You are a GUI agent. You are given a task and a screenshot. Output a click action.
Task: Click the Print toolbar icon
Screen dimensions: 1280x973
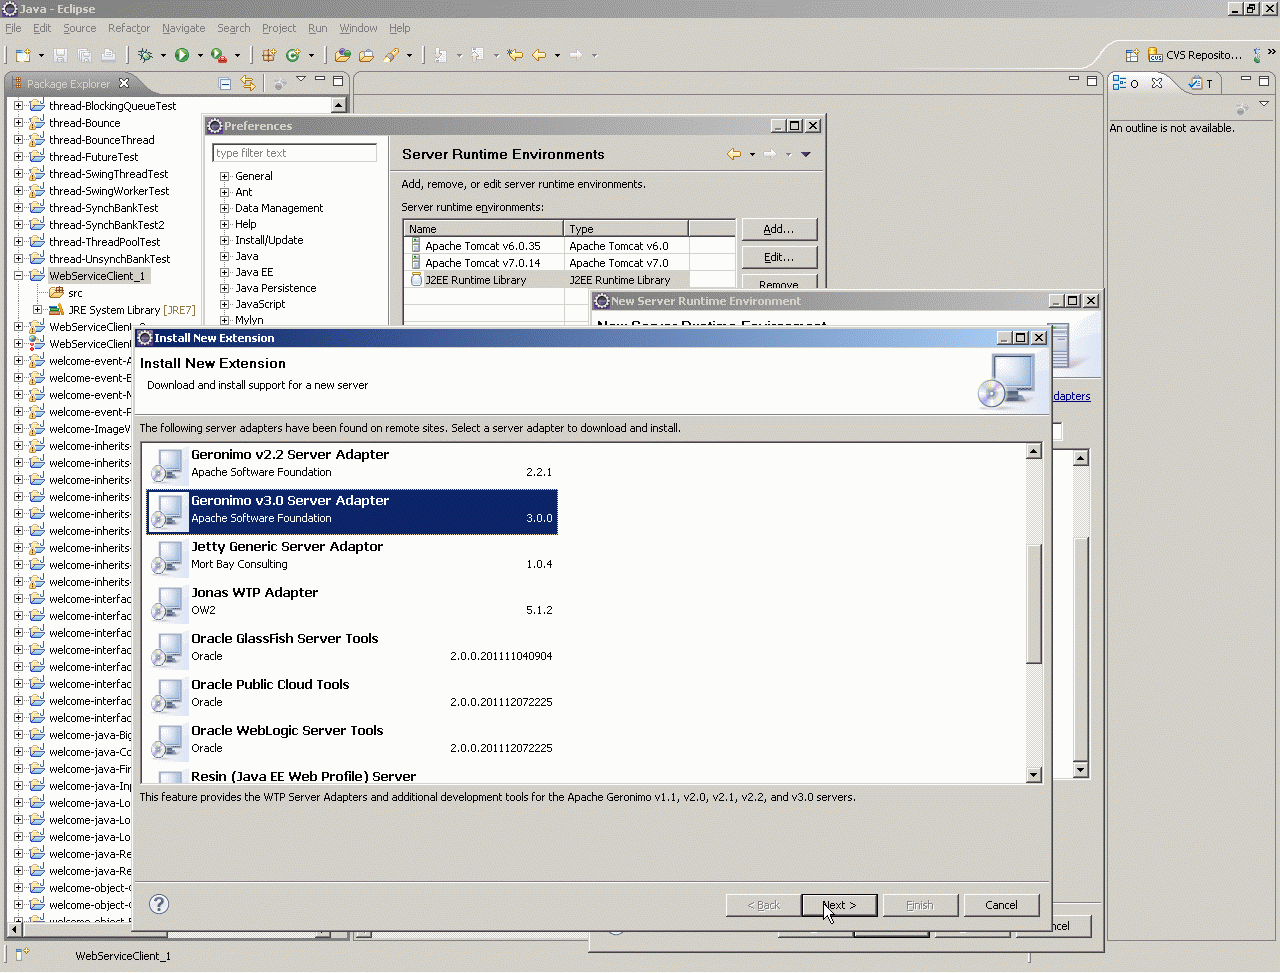point(108,55)
